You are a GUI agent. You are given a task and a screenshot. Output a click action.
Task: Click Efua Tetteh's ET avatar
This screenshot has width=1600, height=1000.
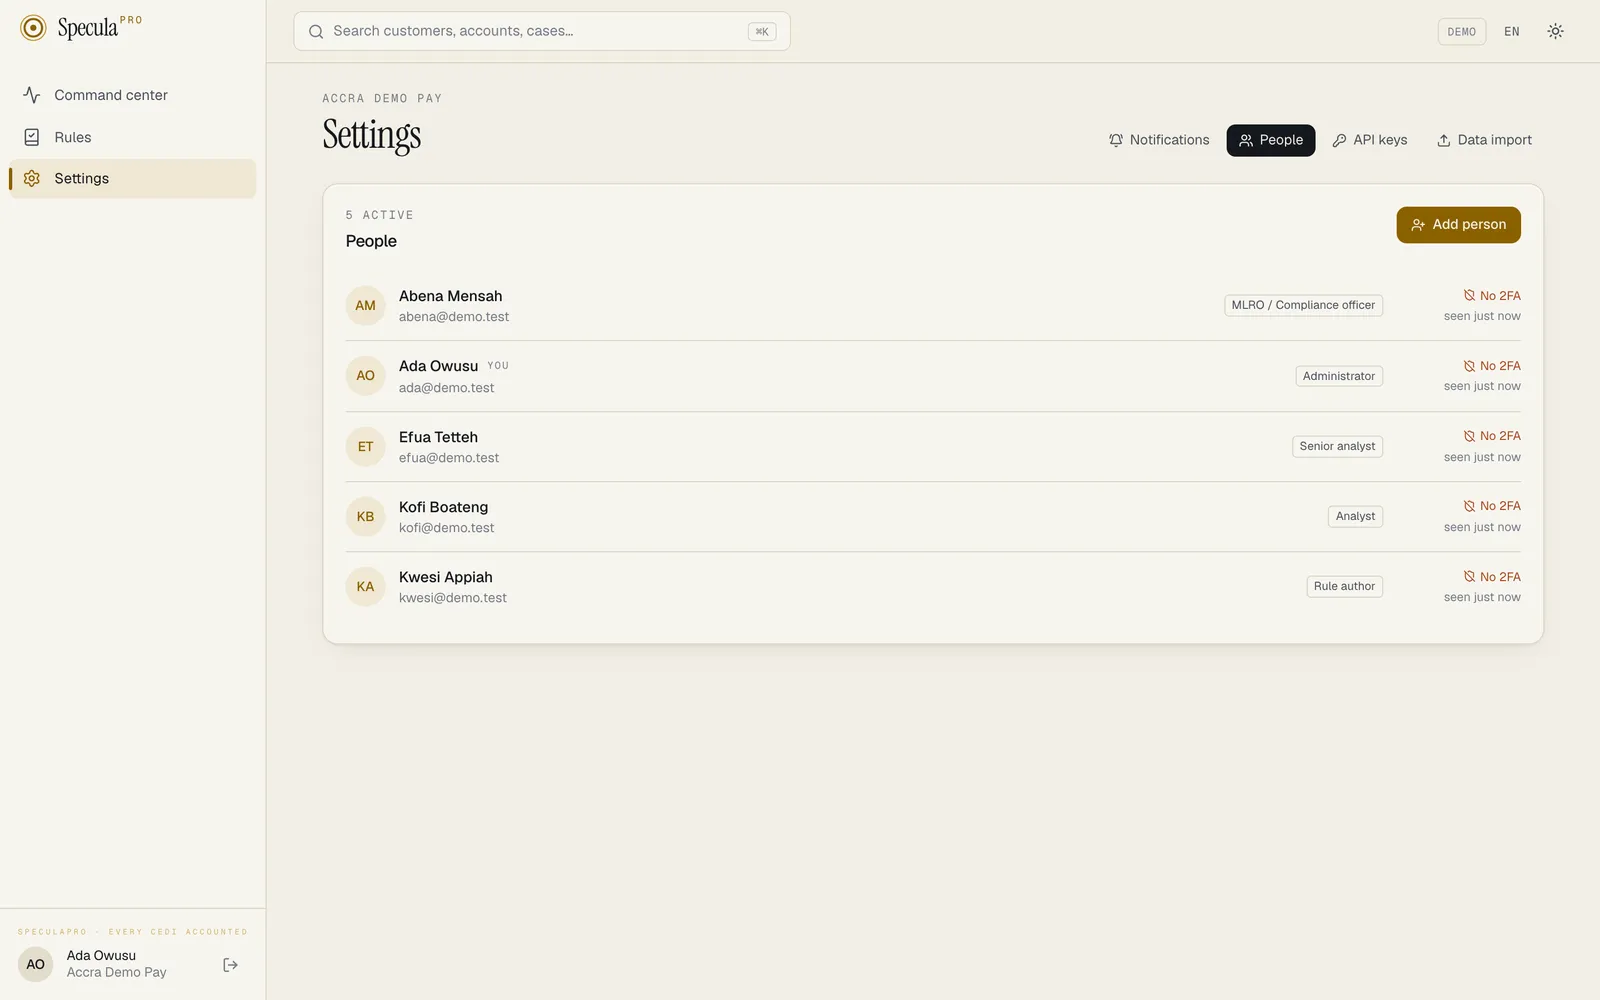[x=365, y=447]
